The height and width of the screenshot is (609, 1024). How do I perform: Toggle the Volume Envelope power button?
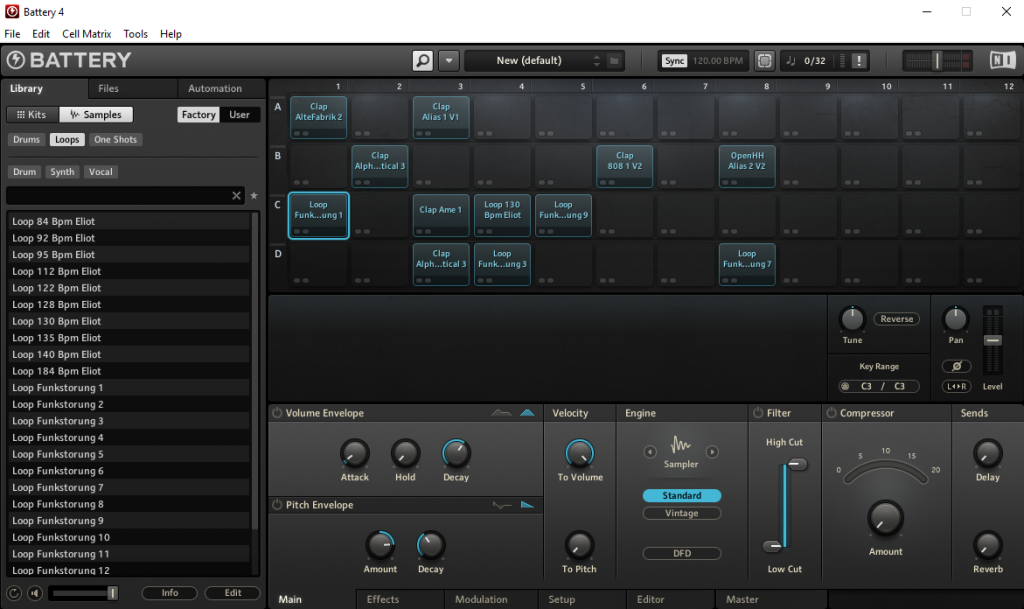[x=277, y=413]
